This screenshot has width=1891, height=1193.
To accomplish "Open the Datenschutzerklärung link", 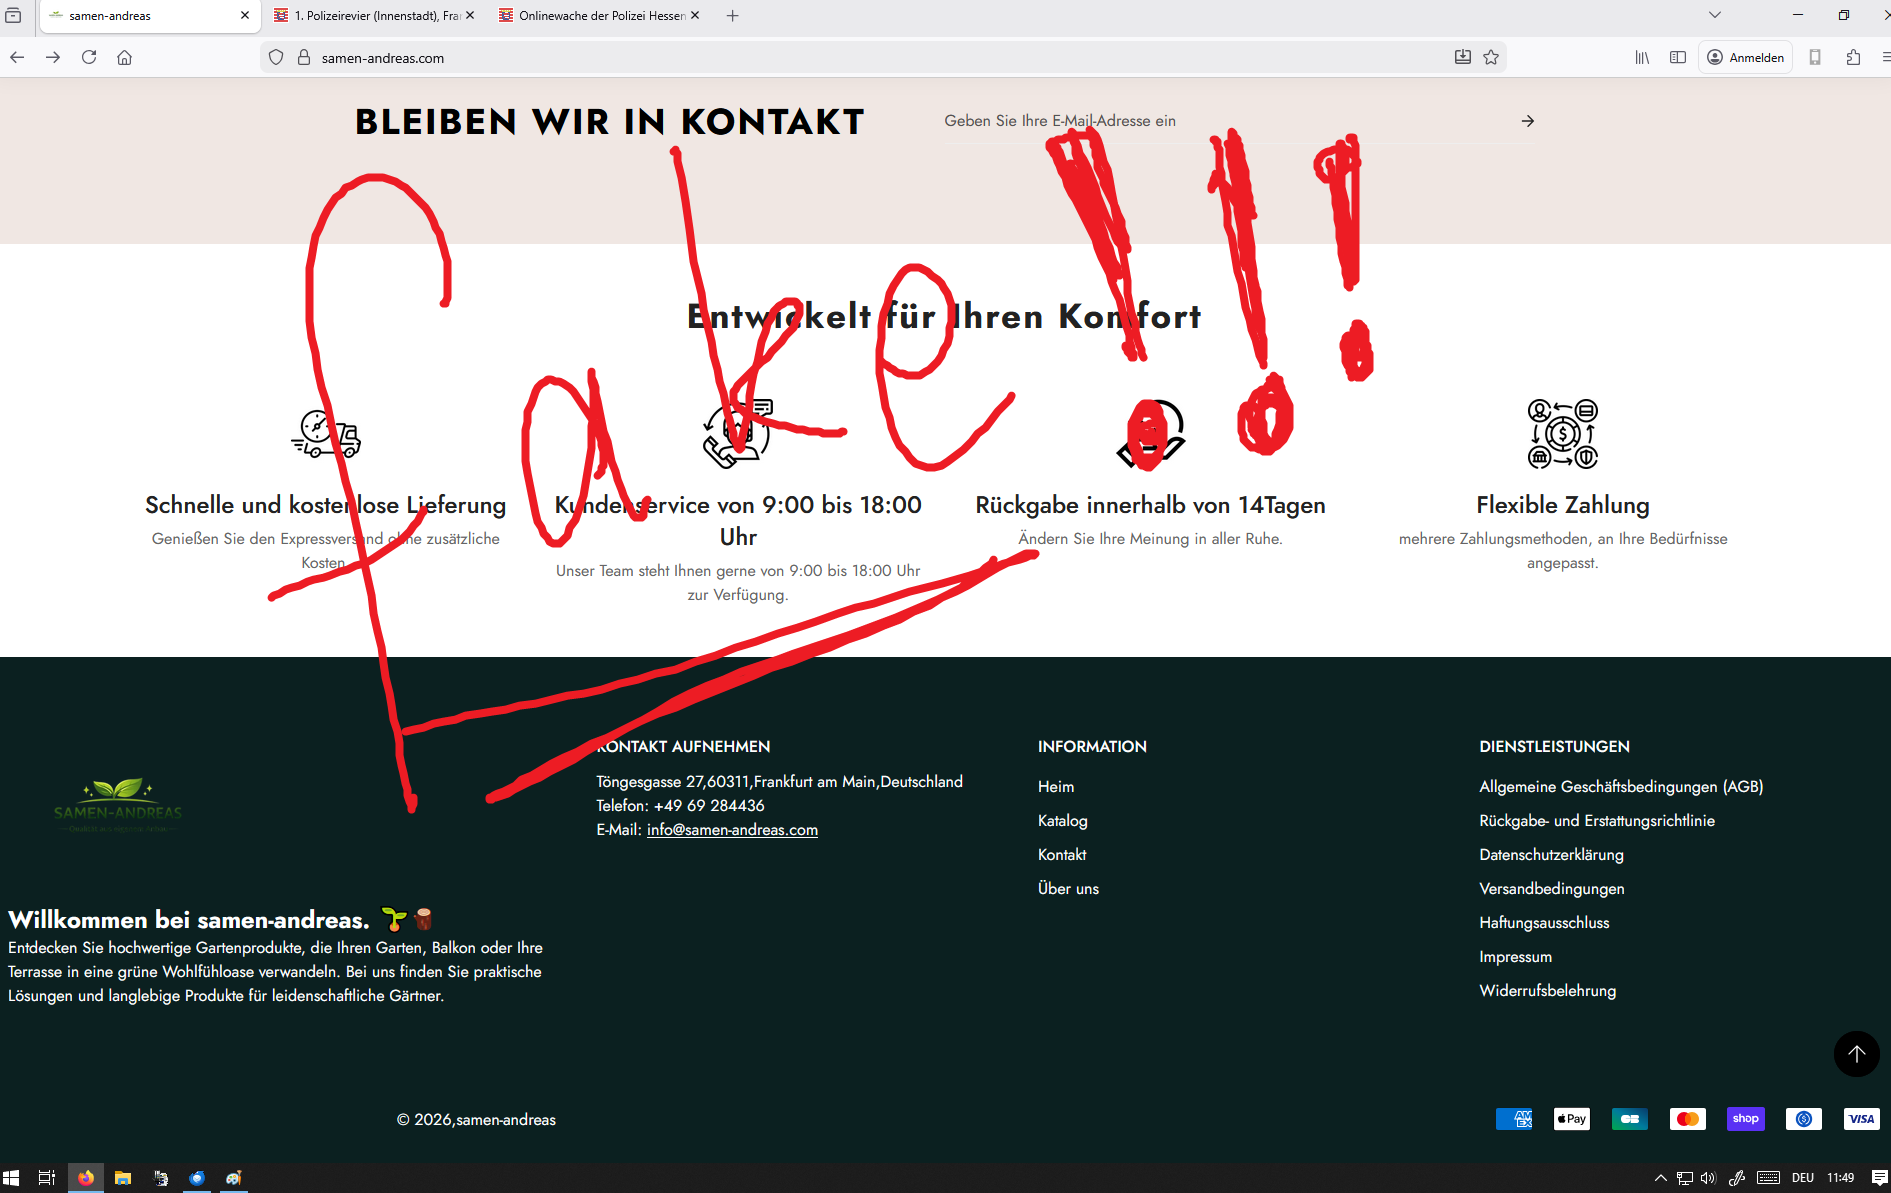I will tap(1551, 855).
